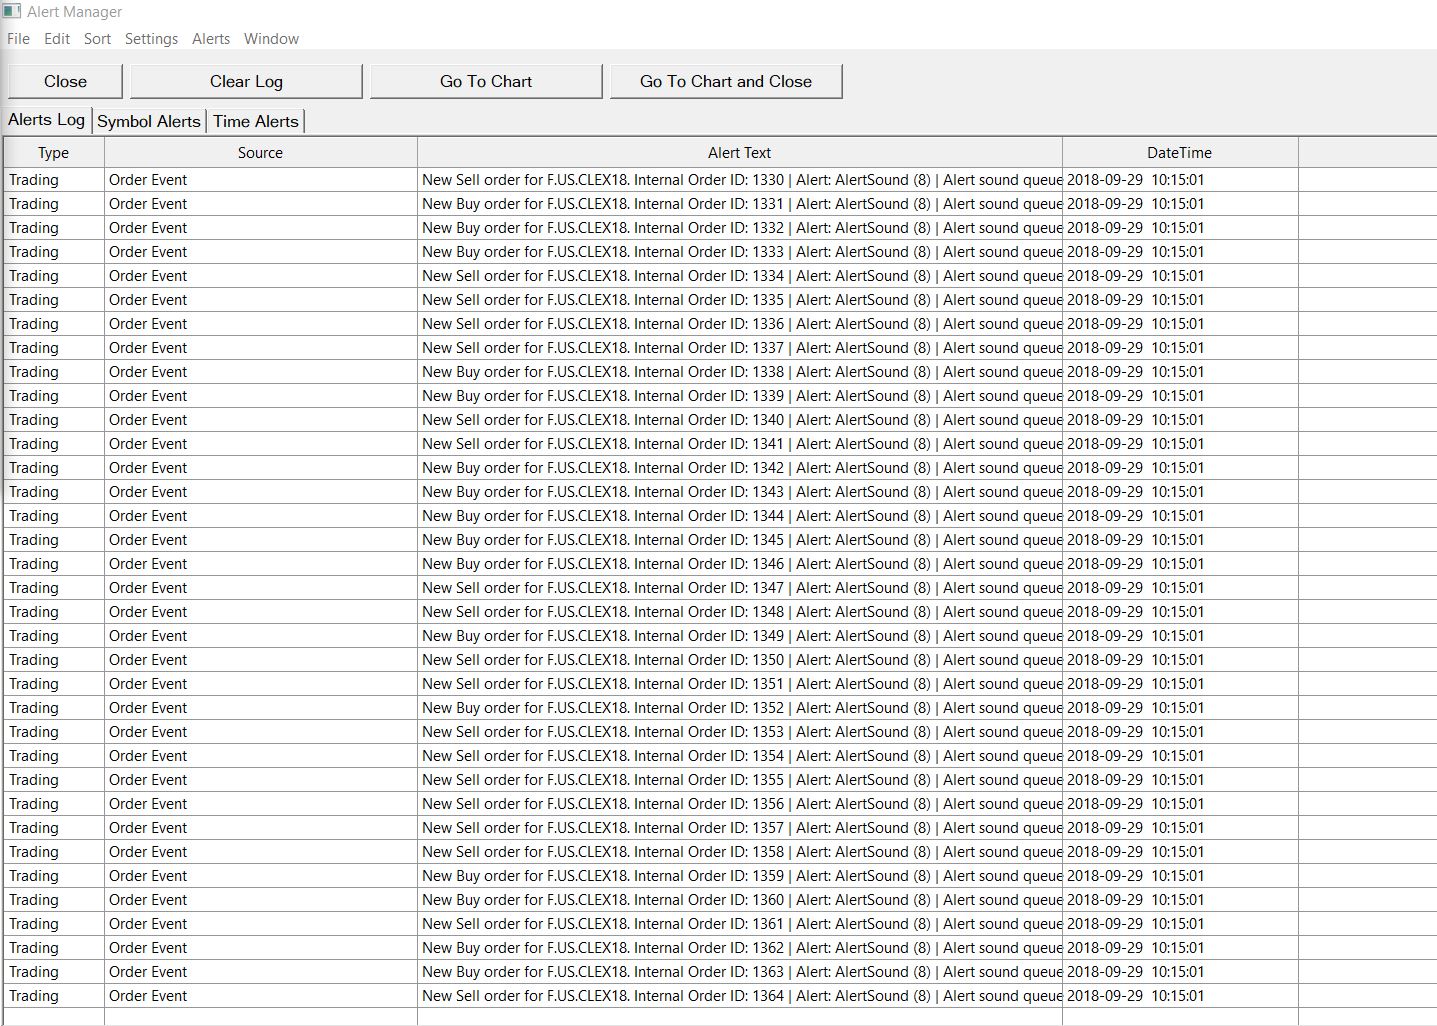The width and height of the screenshot is (1437, 1026).
Task: Select the alert row for Order ID 1364
Action: (x=739, y=996)
